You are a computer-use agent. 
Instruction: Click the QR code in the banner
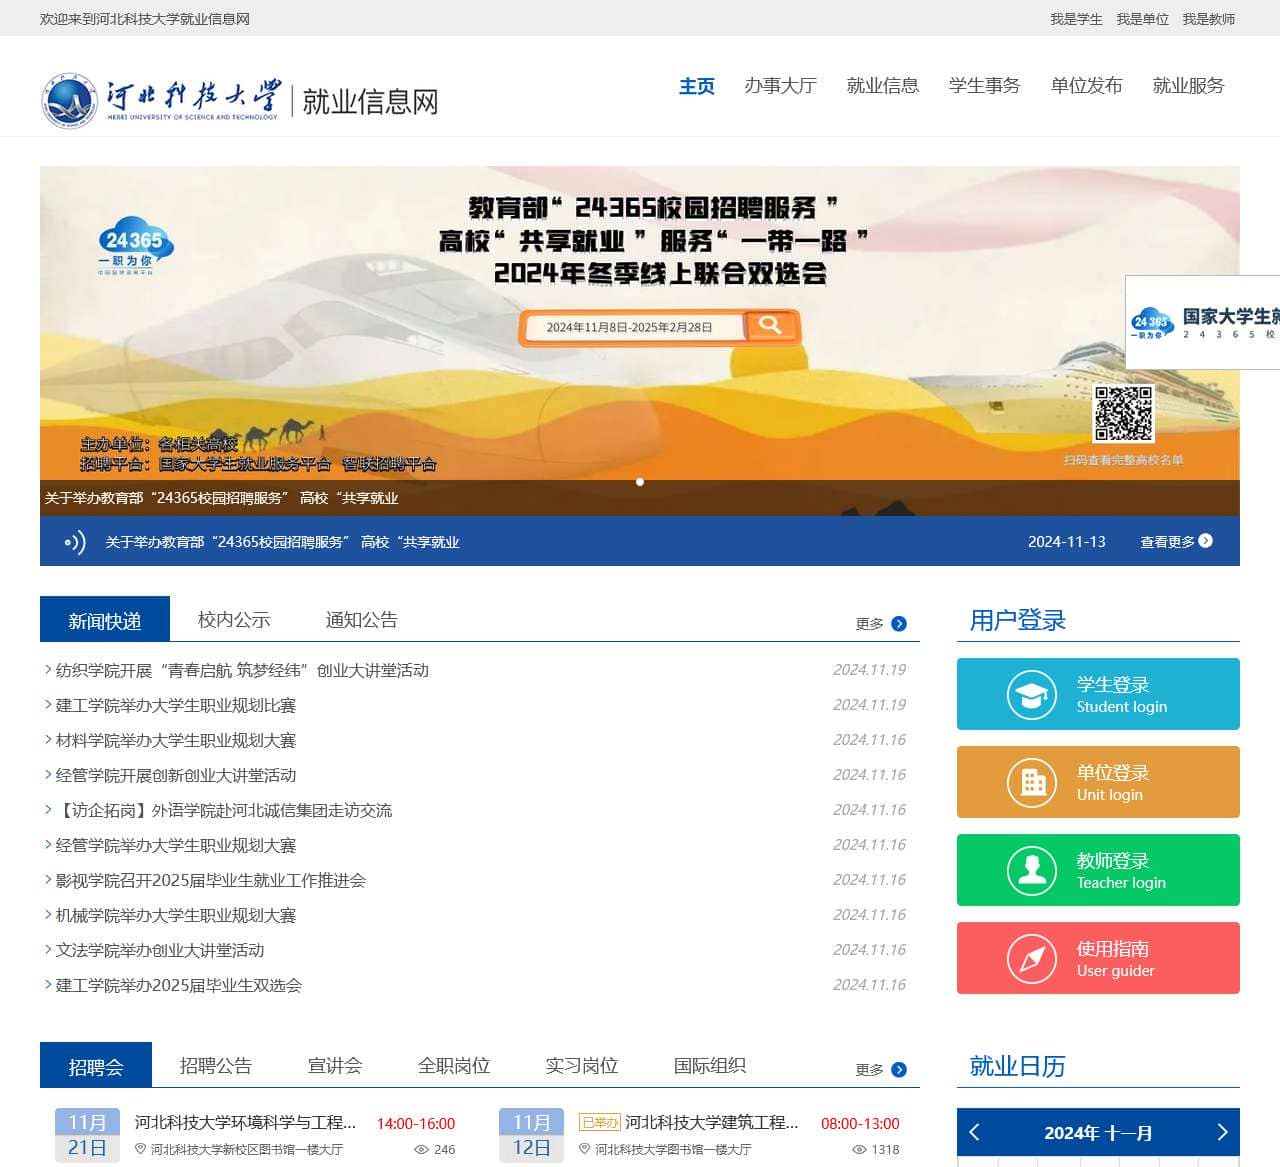point(1123,413)
